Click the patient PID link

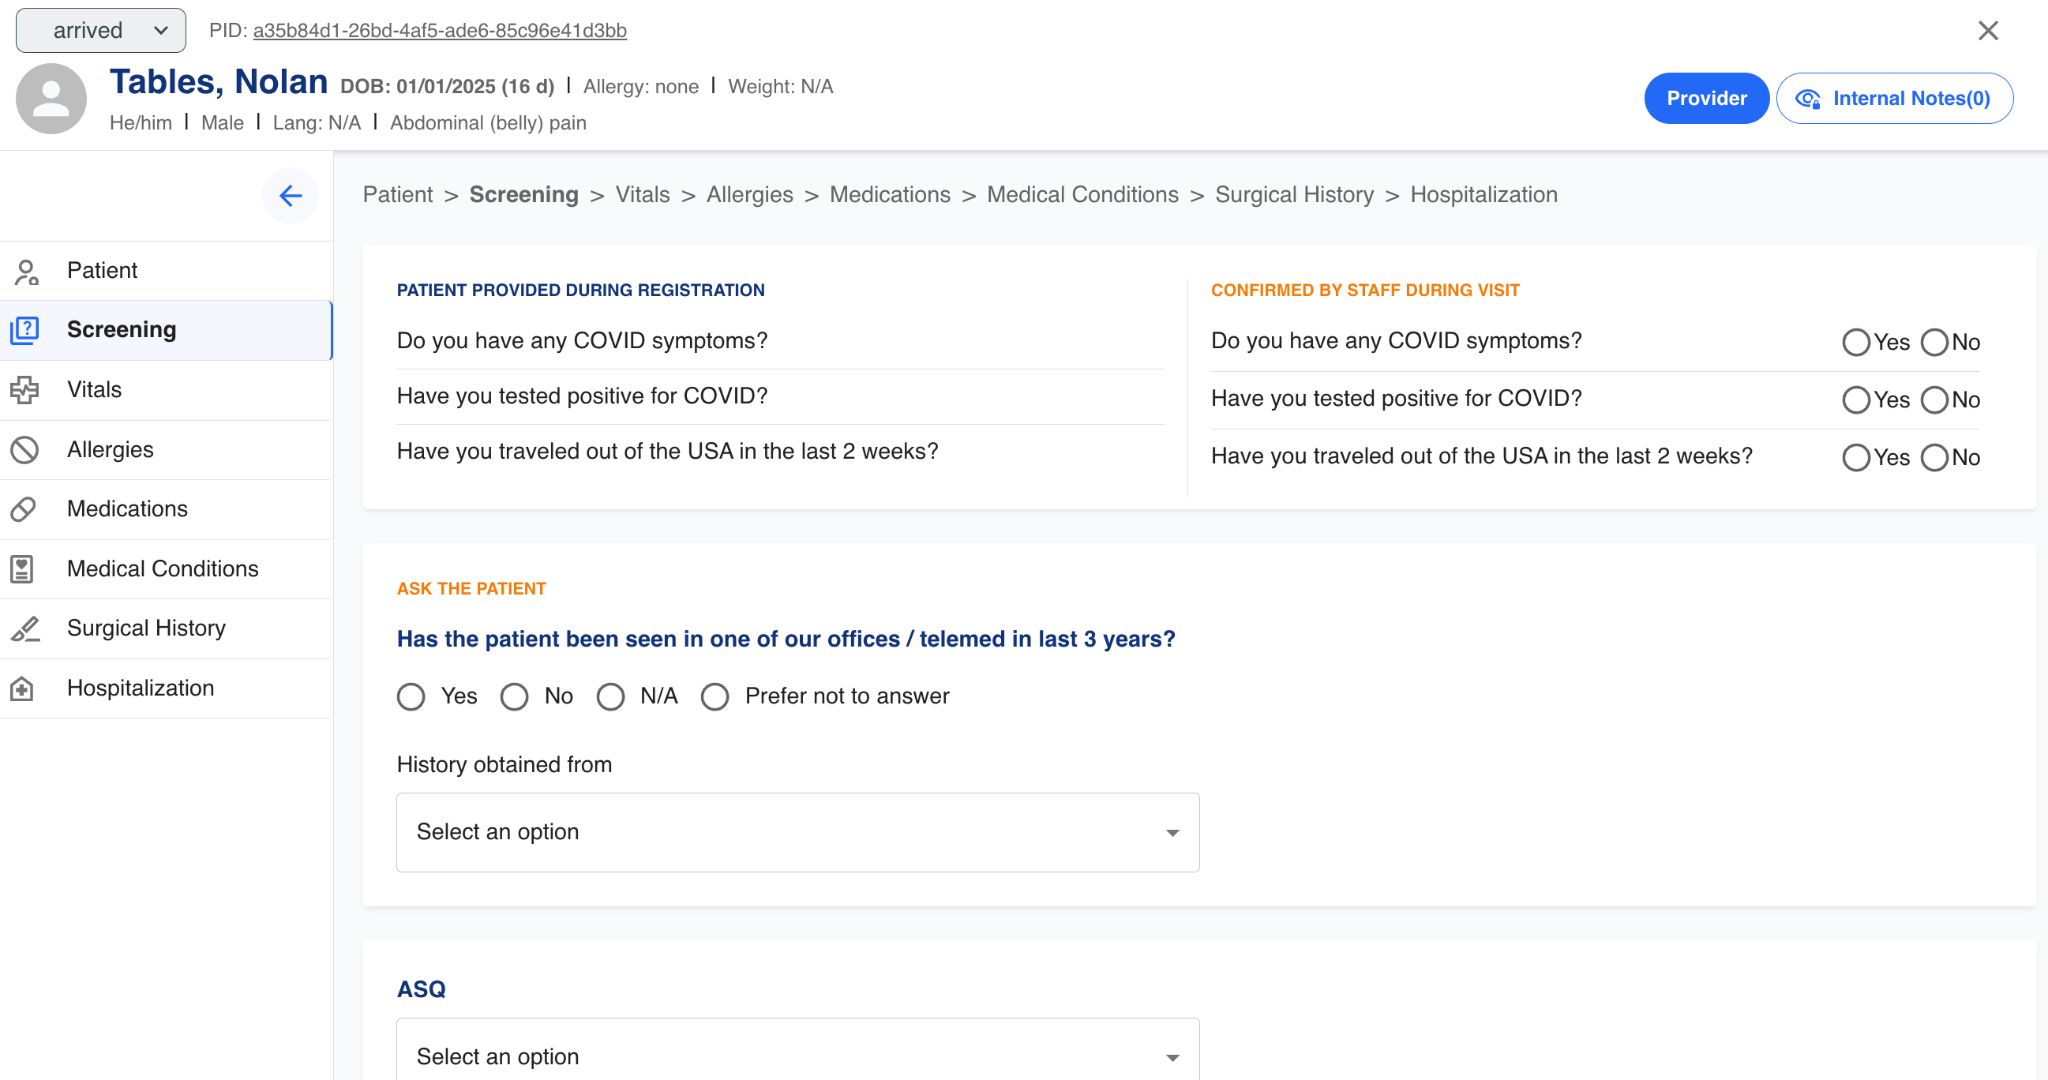click(440, 30)
